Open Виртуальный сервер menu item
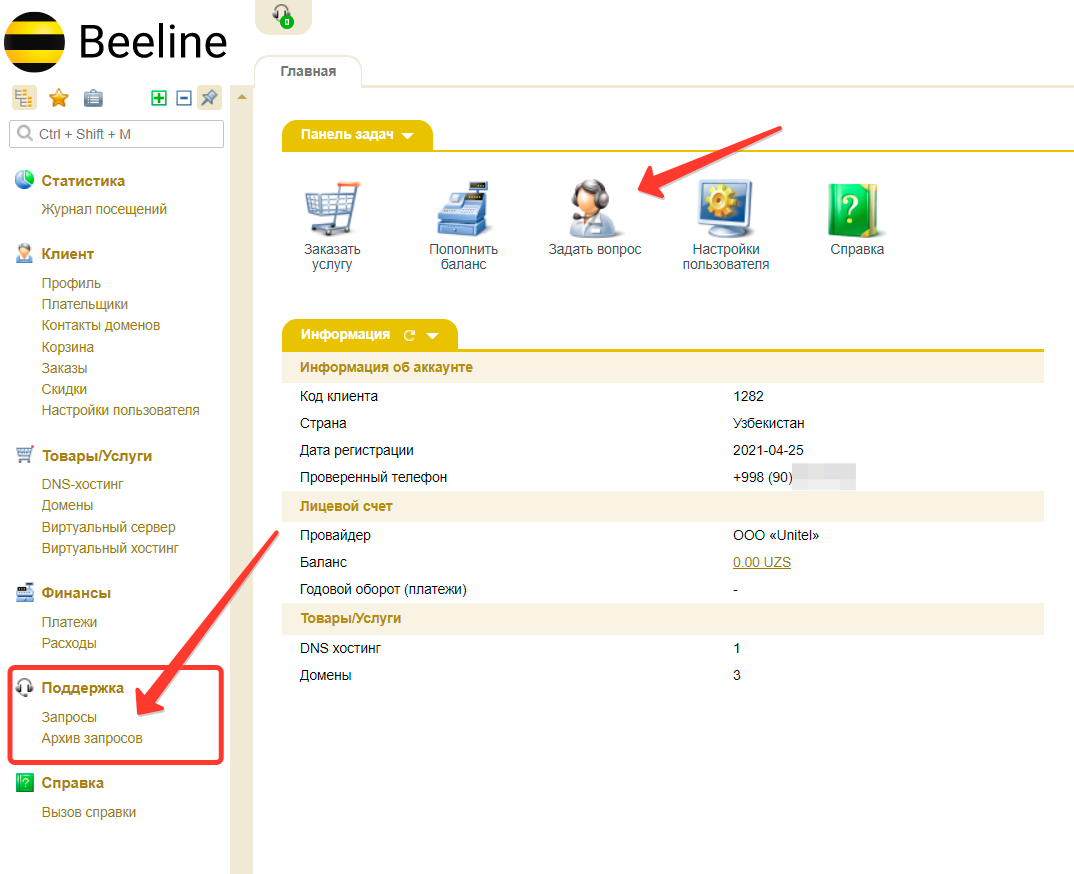Viewport: 1074px width, 874px height. pos(108,527)
